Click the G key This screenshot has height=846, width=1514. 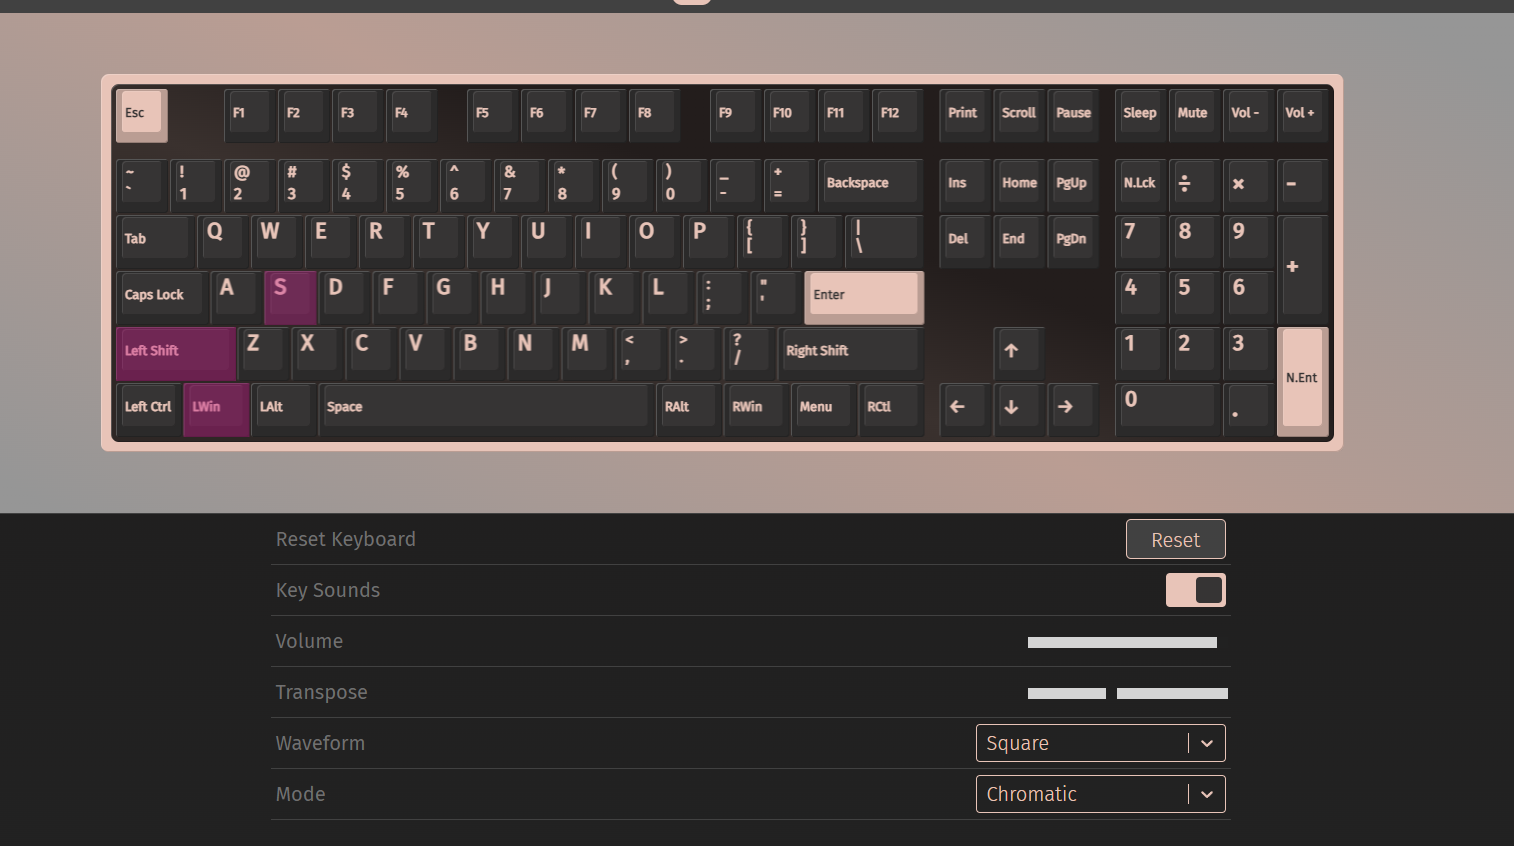click(x=452, y=297)
